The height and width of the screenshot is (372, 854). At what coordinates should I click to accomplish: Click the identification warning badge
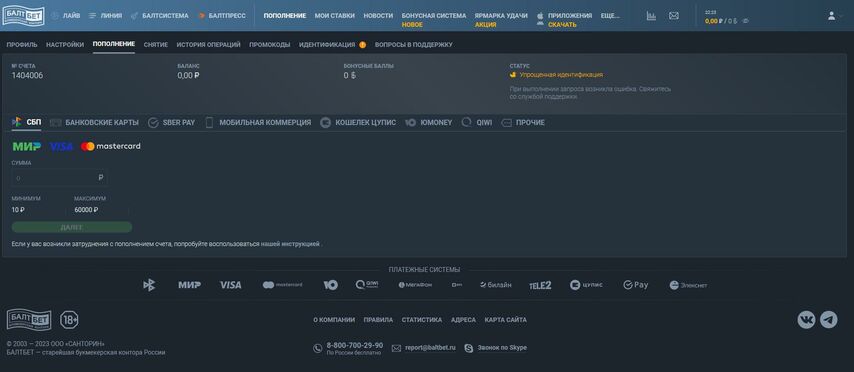tap(362, 45)
